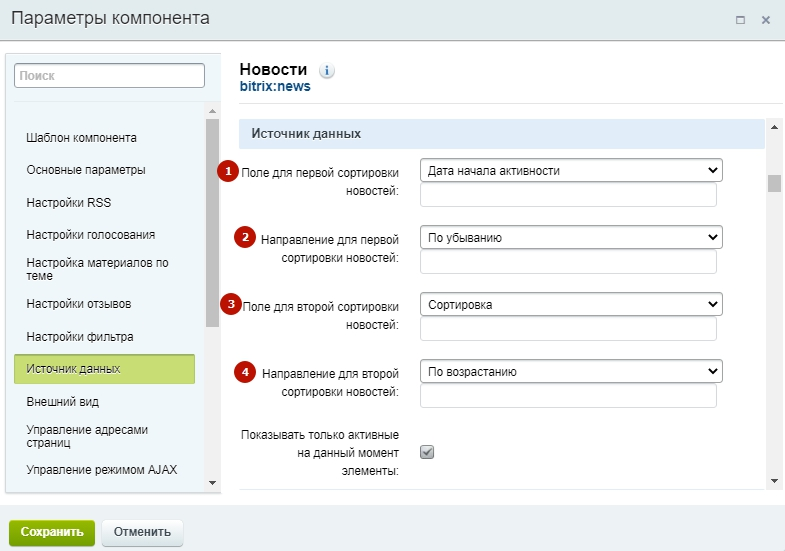Click the red number 4 marker
The height and width of the screenshot is (551, 785).
pos(244,371)
